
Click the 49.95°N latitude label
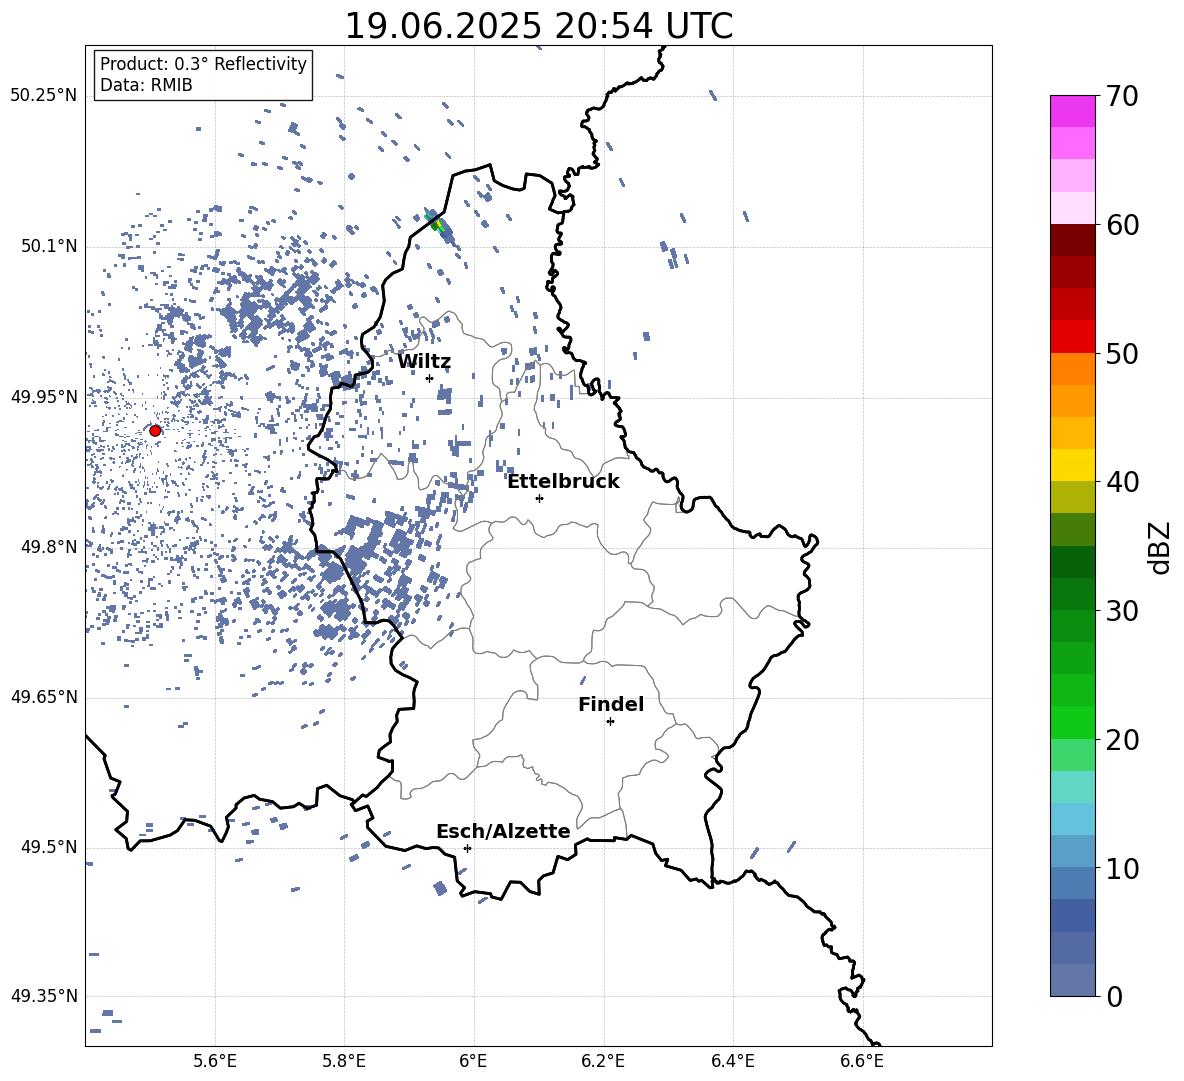[44, 397]
